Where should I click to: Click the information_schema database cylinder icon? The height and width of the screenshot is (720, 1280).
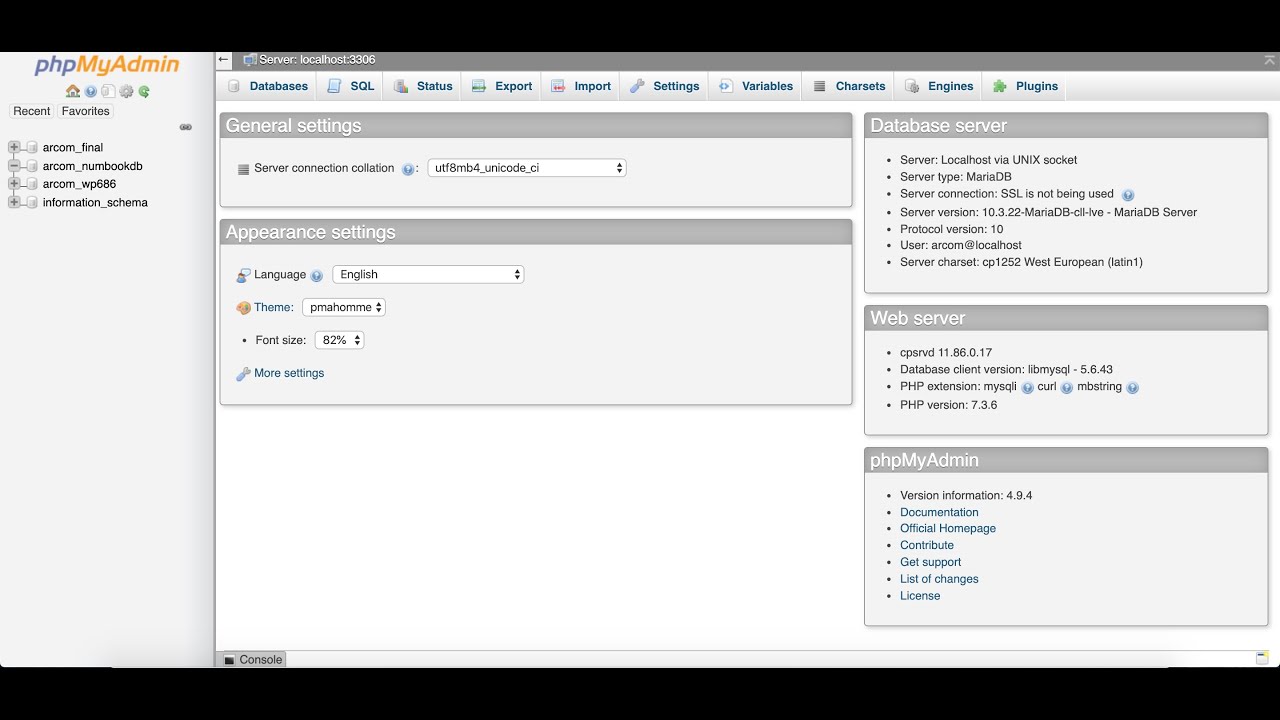[32, 202]
